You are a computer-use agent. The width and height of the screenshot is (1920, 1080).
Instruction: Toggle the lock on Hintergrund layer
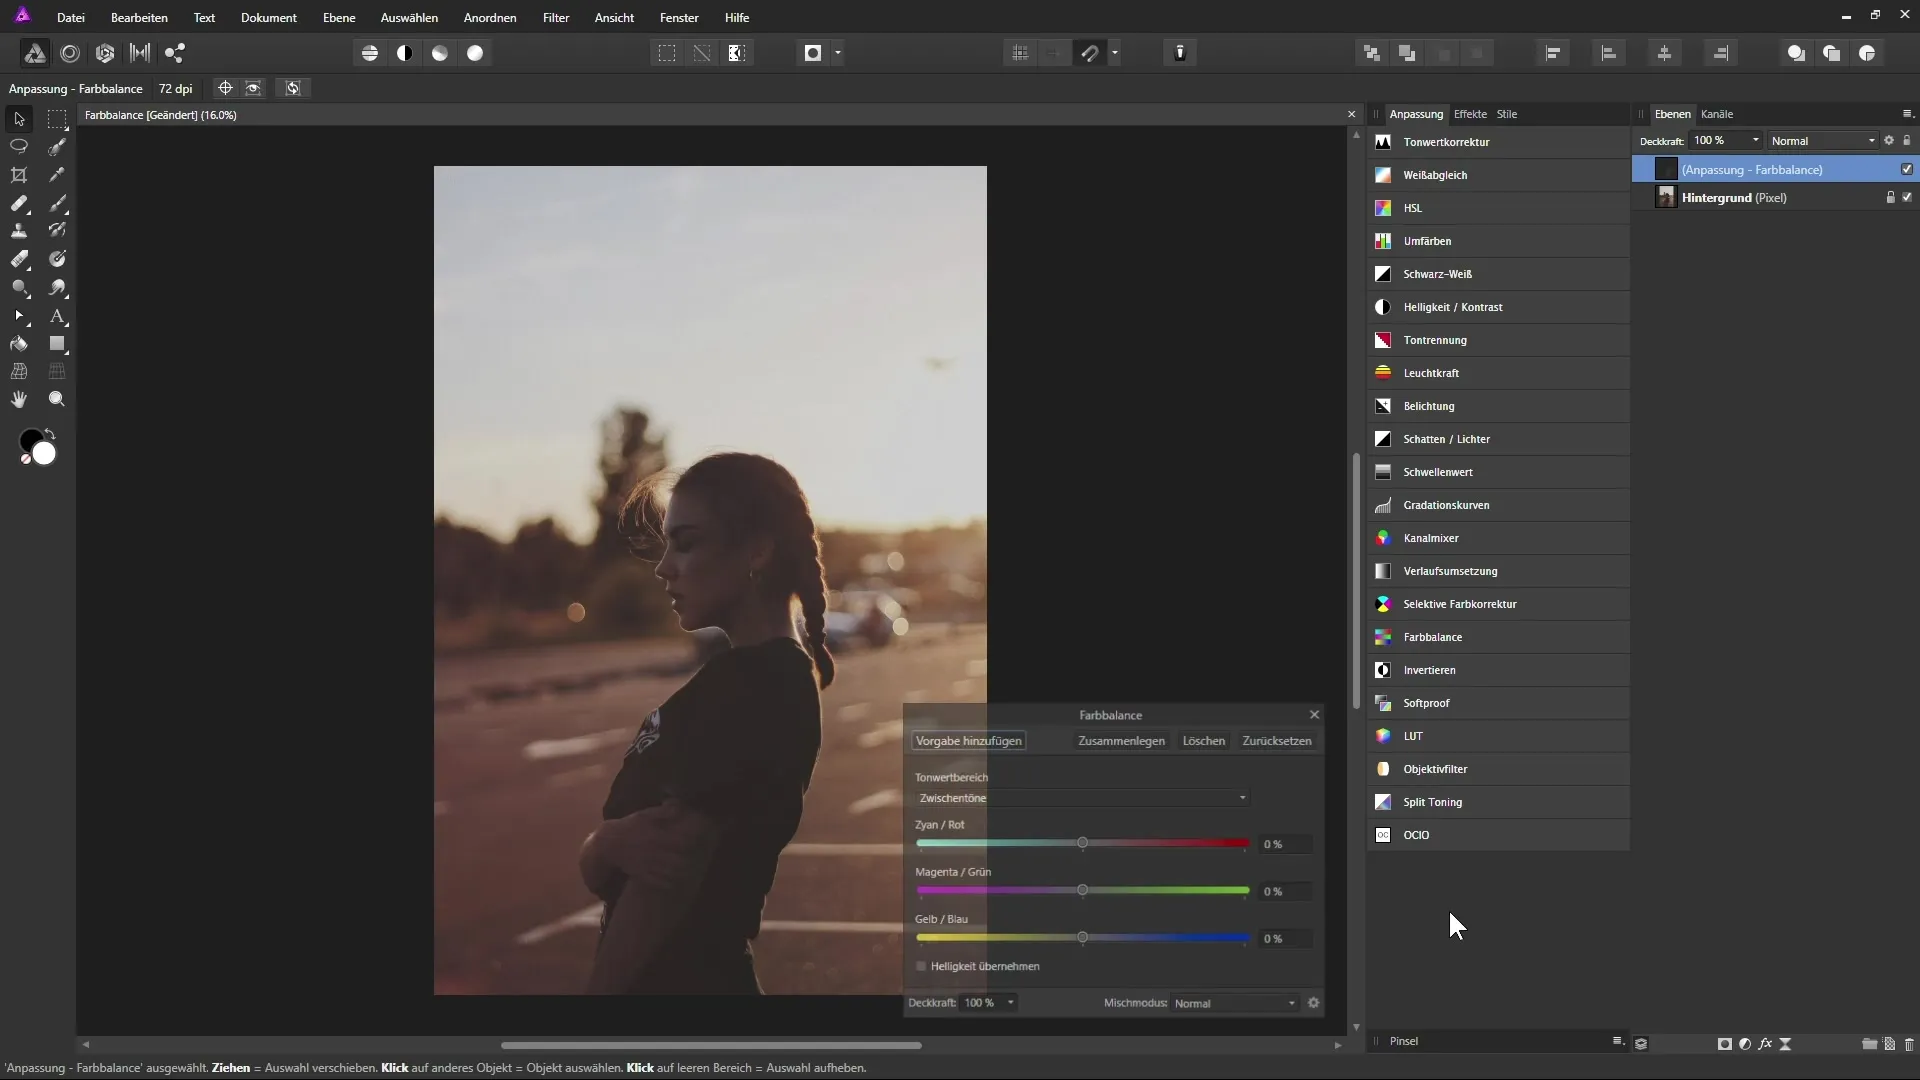(x=1890, y=197)
